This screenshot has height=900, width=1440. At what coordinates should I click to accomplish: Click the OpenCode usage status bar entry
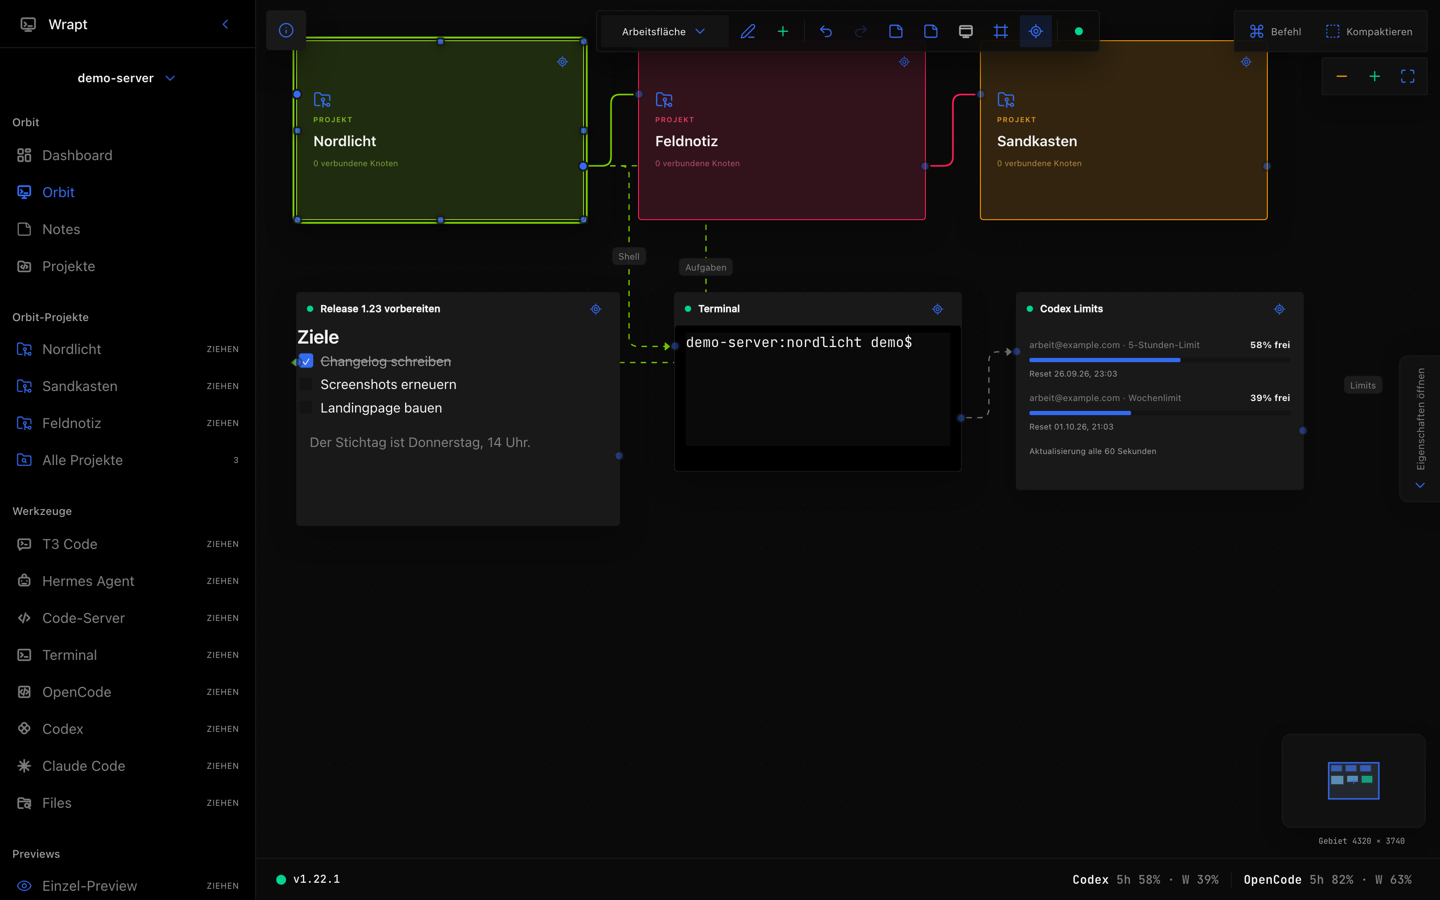(x=1328, y=880)
